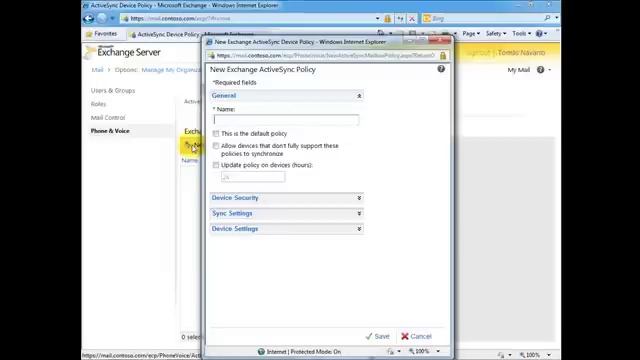Click the Cancel button
Screen dimensions: 640x360
(416, 336)
